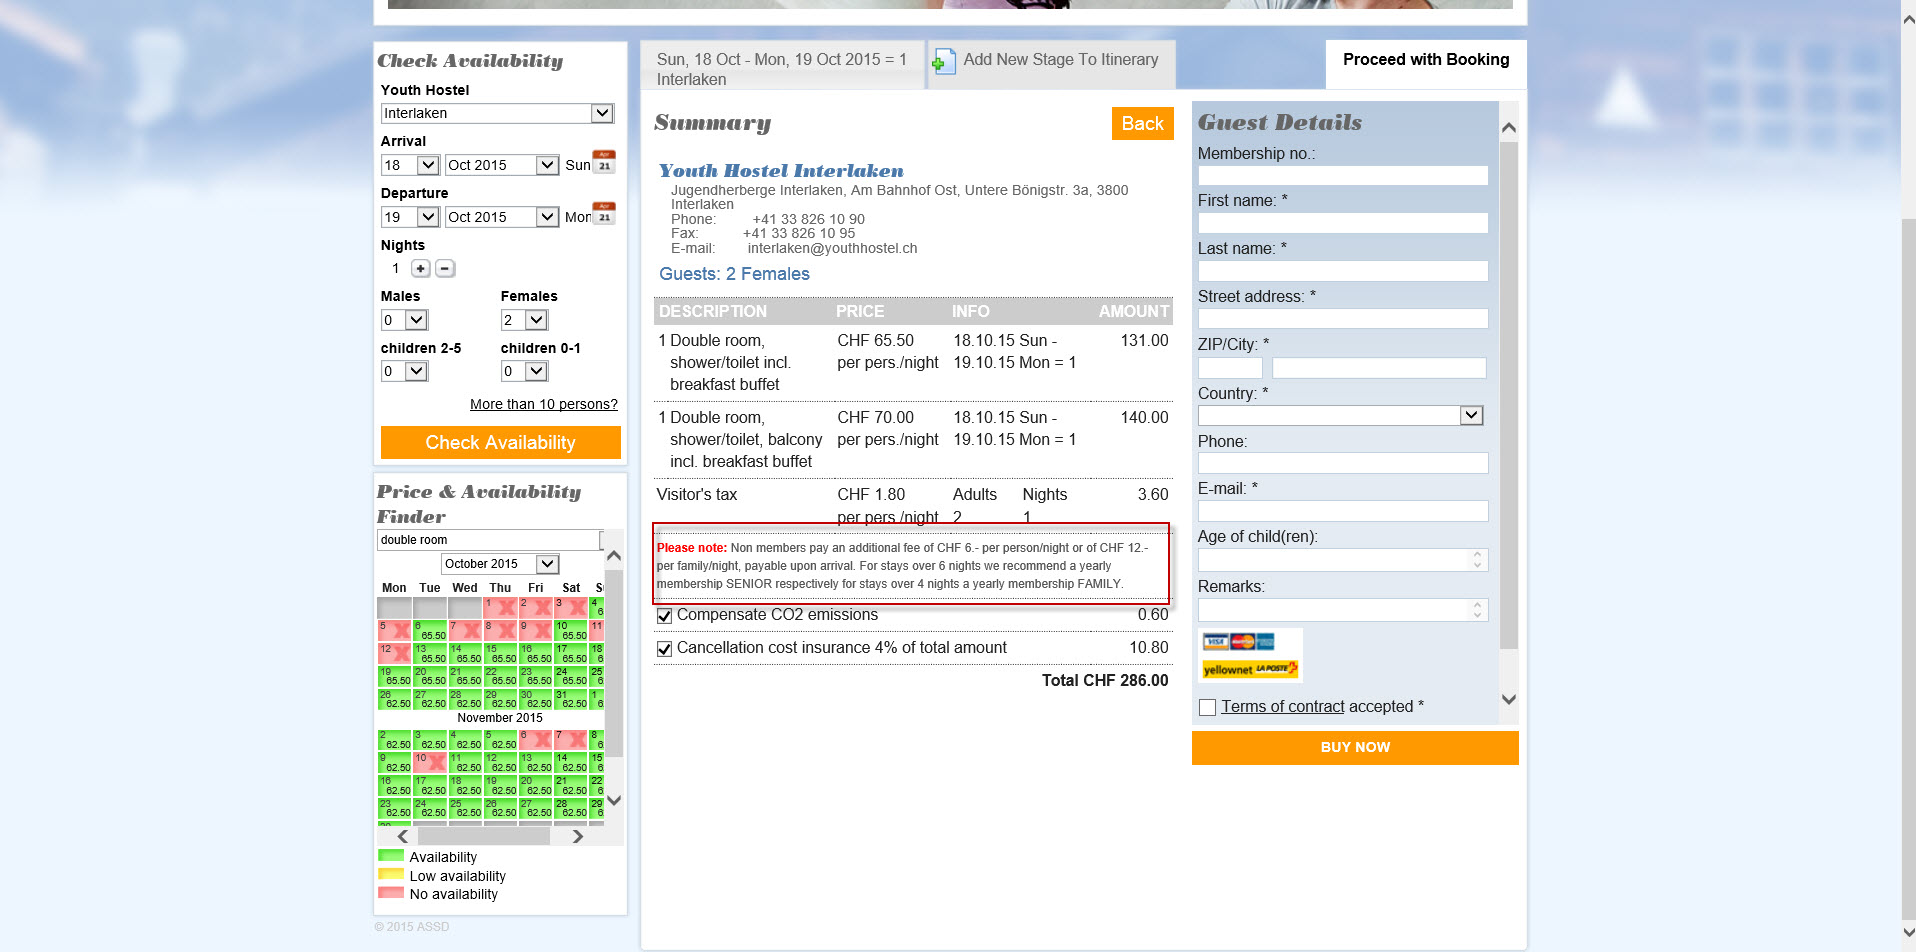Open the departure date calendar icon

click(604, 214)
